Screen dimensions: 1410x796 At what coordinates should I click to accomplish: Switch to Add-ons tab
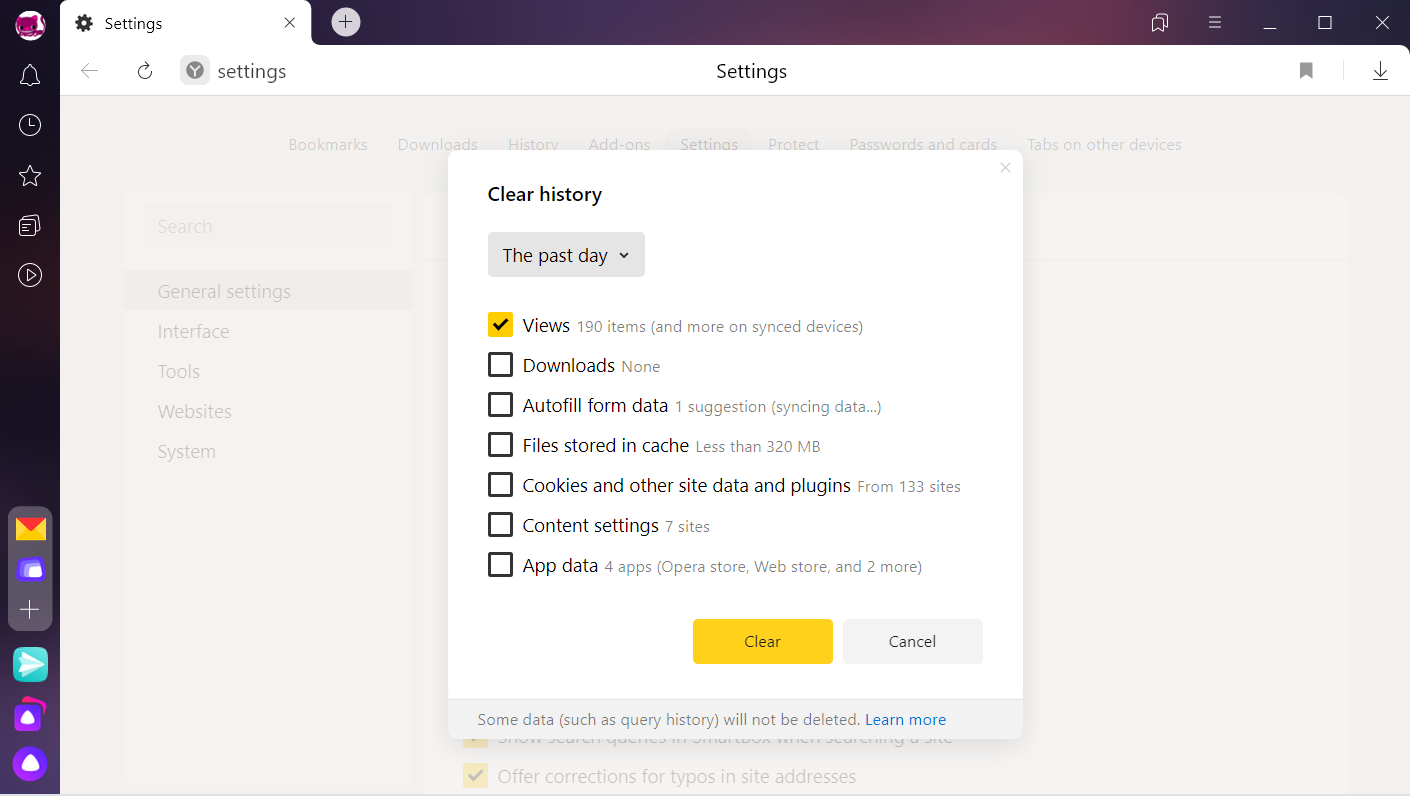point(619,145)
